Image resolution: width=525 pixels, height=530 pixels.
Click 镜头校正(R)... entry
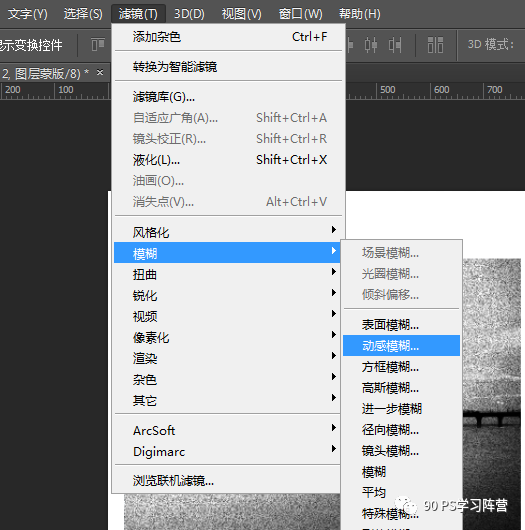(x=228, y=139)
